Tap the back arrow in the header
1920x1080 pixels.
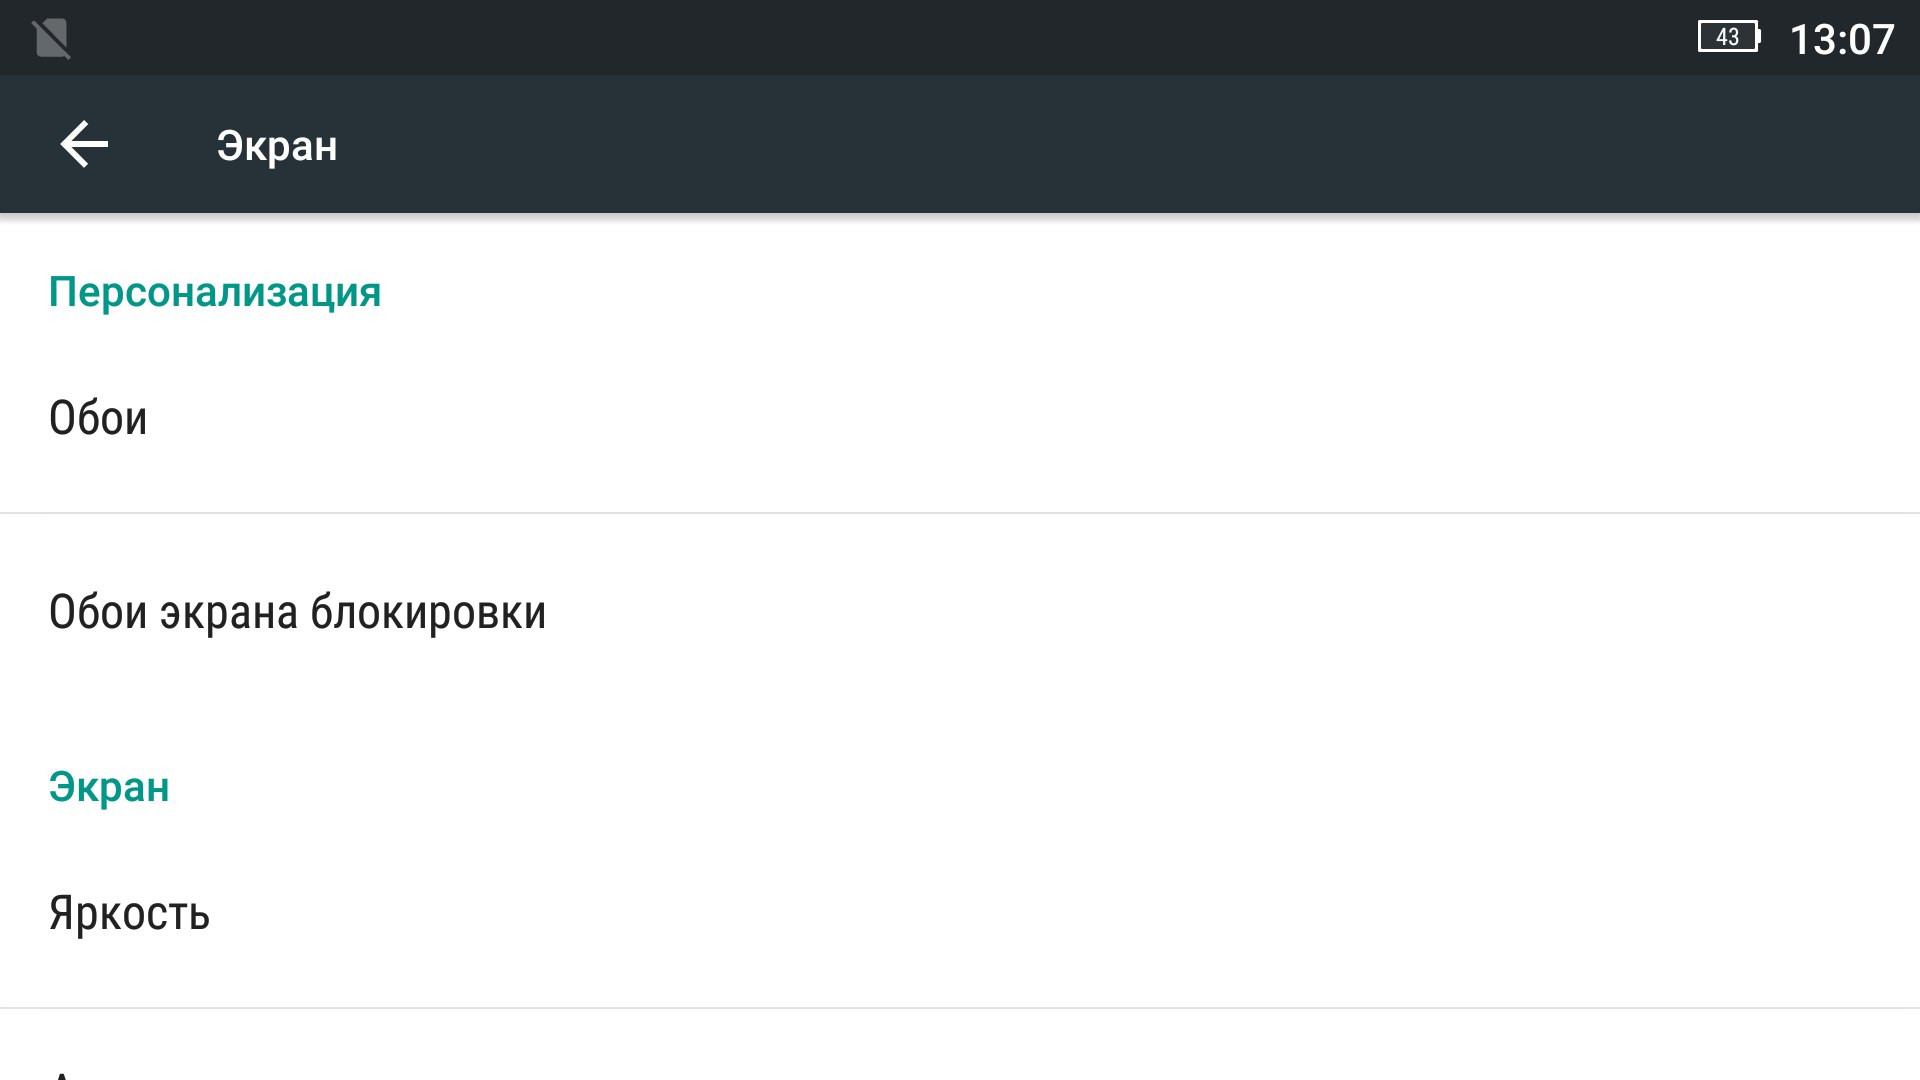(x=84, y=145)
